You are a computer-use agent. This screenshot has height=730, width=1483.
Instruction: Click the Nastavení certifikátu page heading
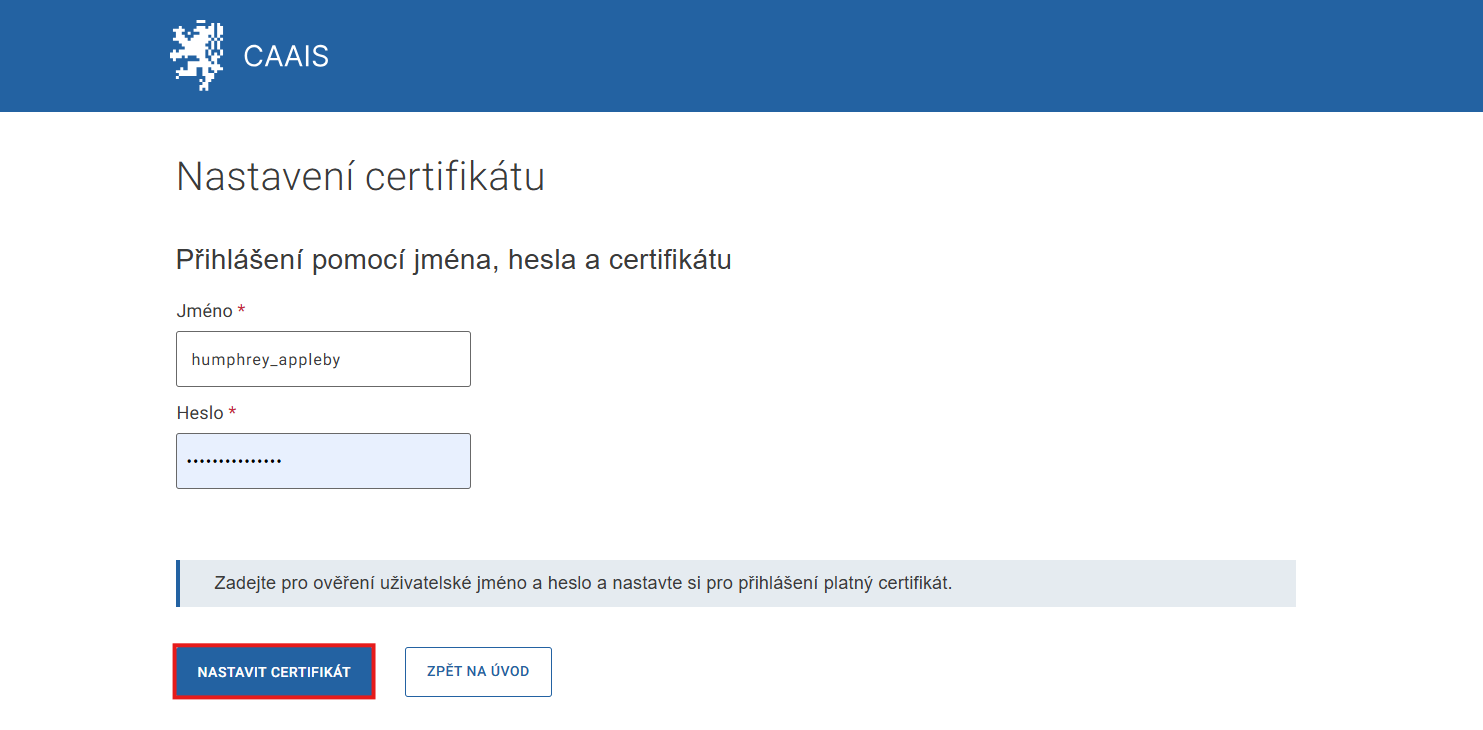[x=360, y=177]
